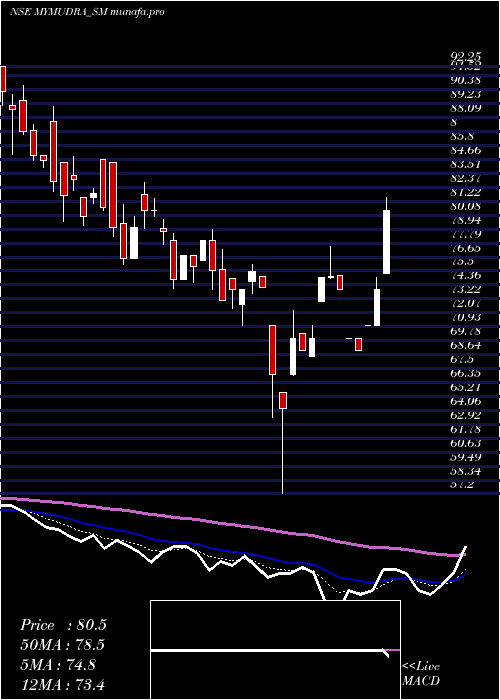Screen dimensions: 500x700
Task: Click the 88.09 price axis label
Action: pyautogui.click(x=465, y=108)
